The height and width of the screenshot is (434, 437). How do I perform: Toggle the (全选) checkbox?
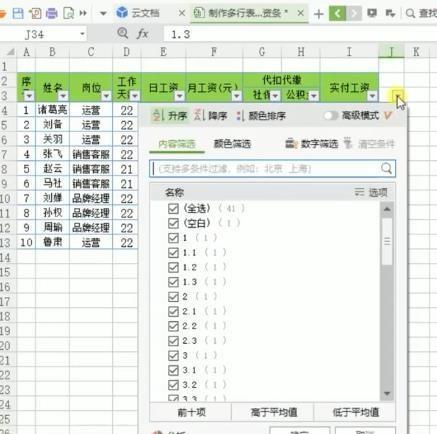tap(173, 209)
